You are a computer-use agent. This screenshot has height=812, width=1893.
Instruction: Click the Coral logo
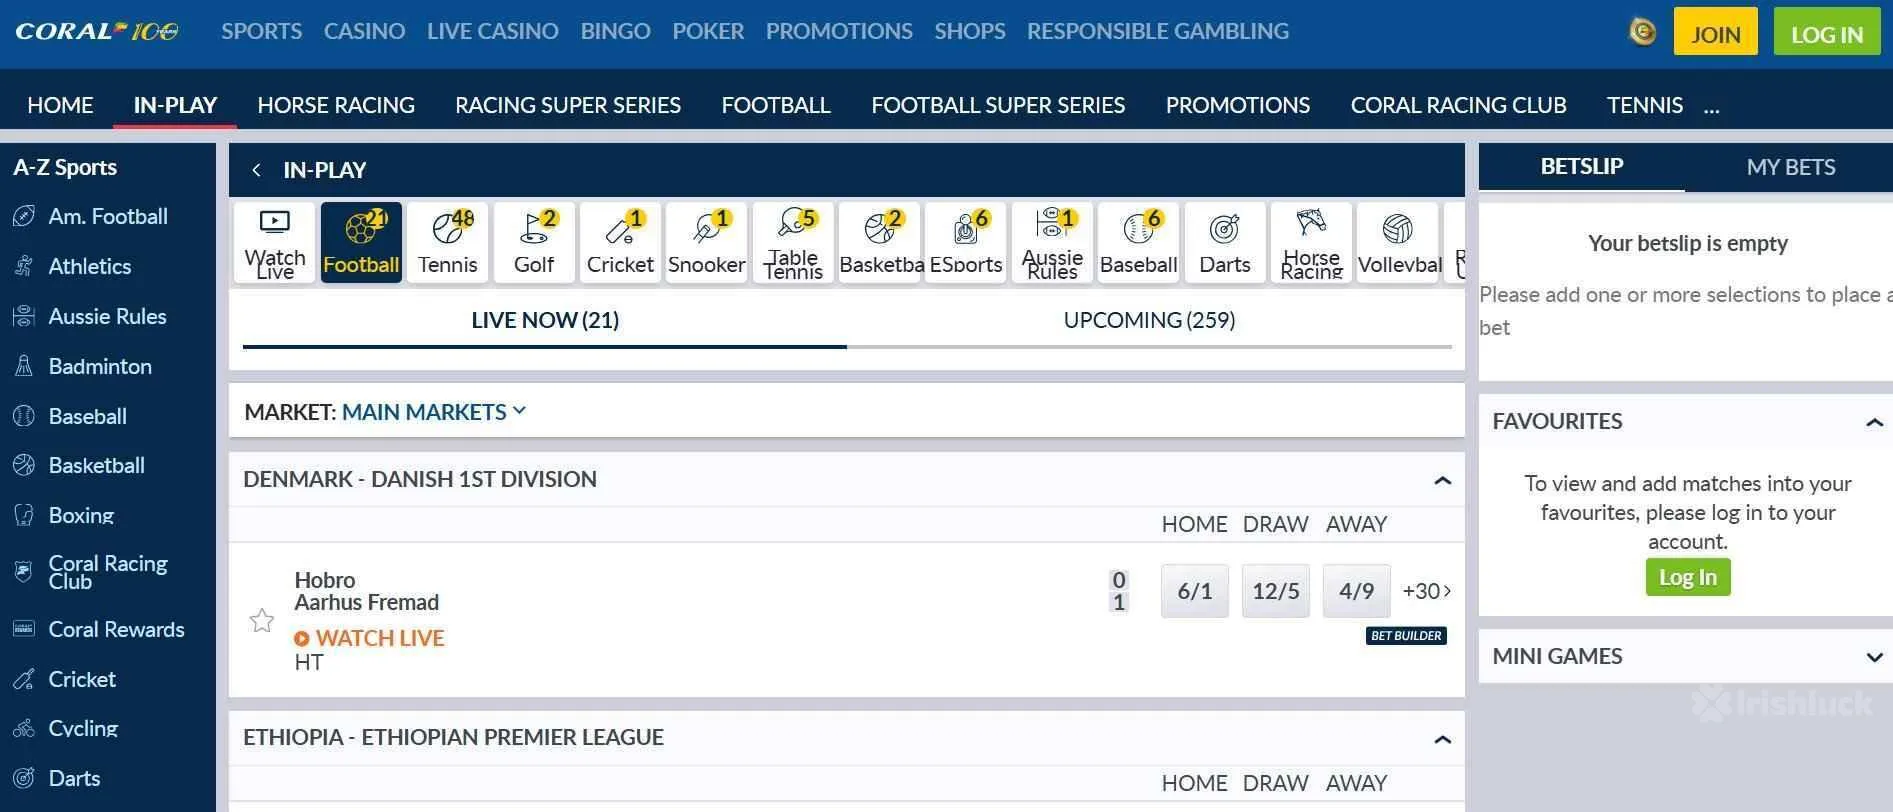[97, 31]
